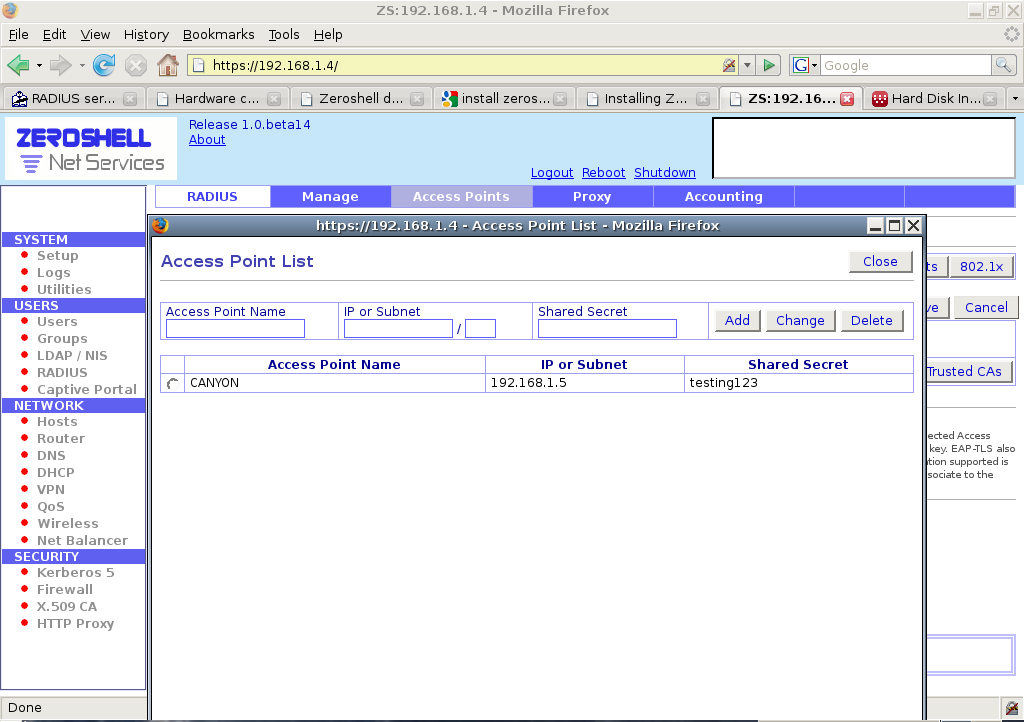Screen dimensions: 1024x722
Task: Close the Zeroshell d... tab
Action: click(x=417, y=99)
